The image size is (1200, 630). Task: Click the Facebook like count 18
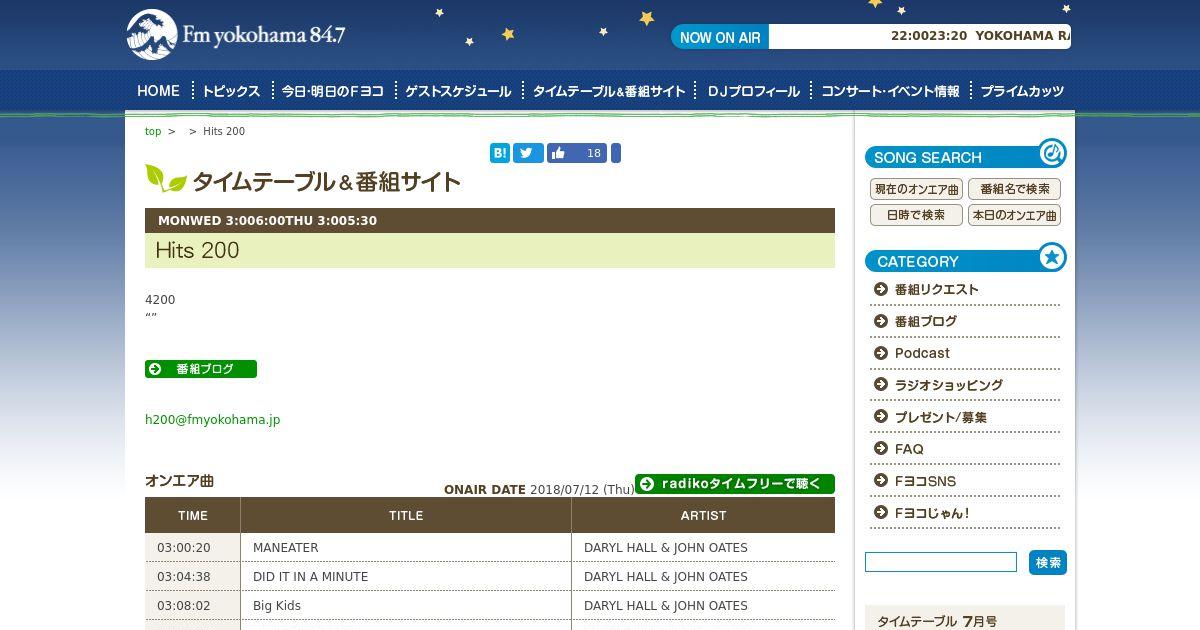click(594, 153)
